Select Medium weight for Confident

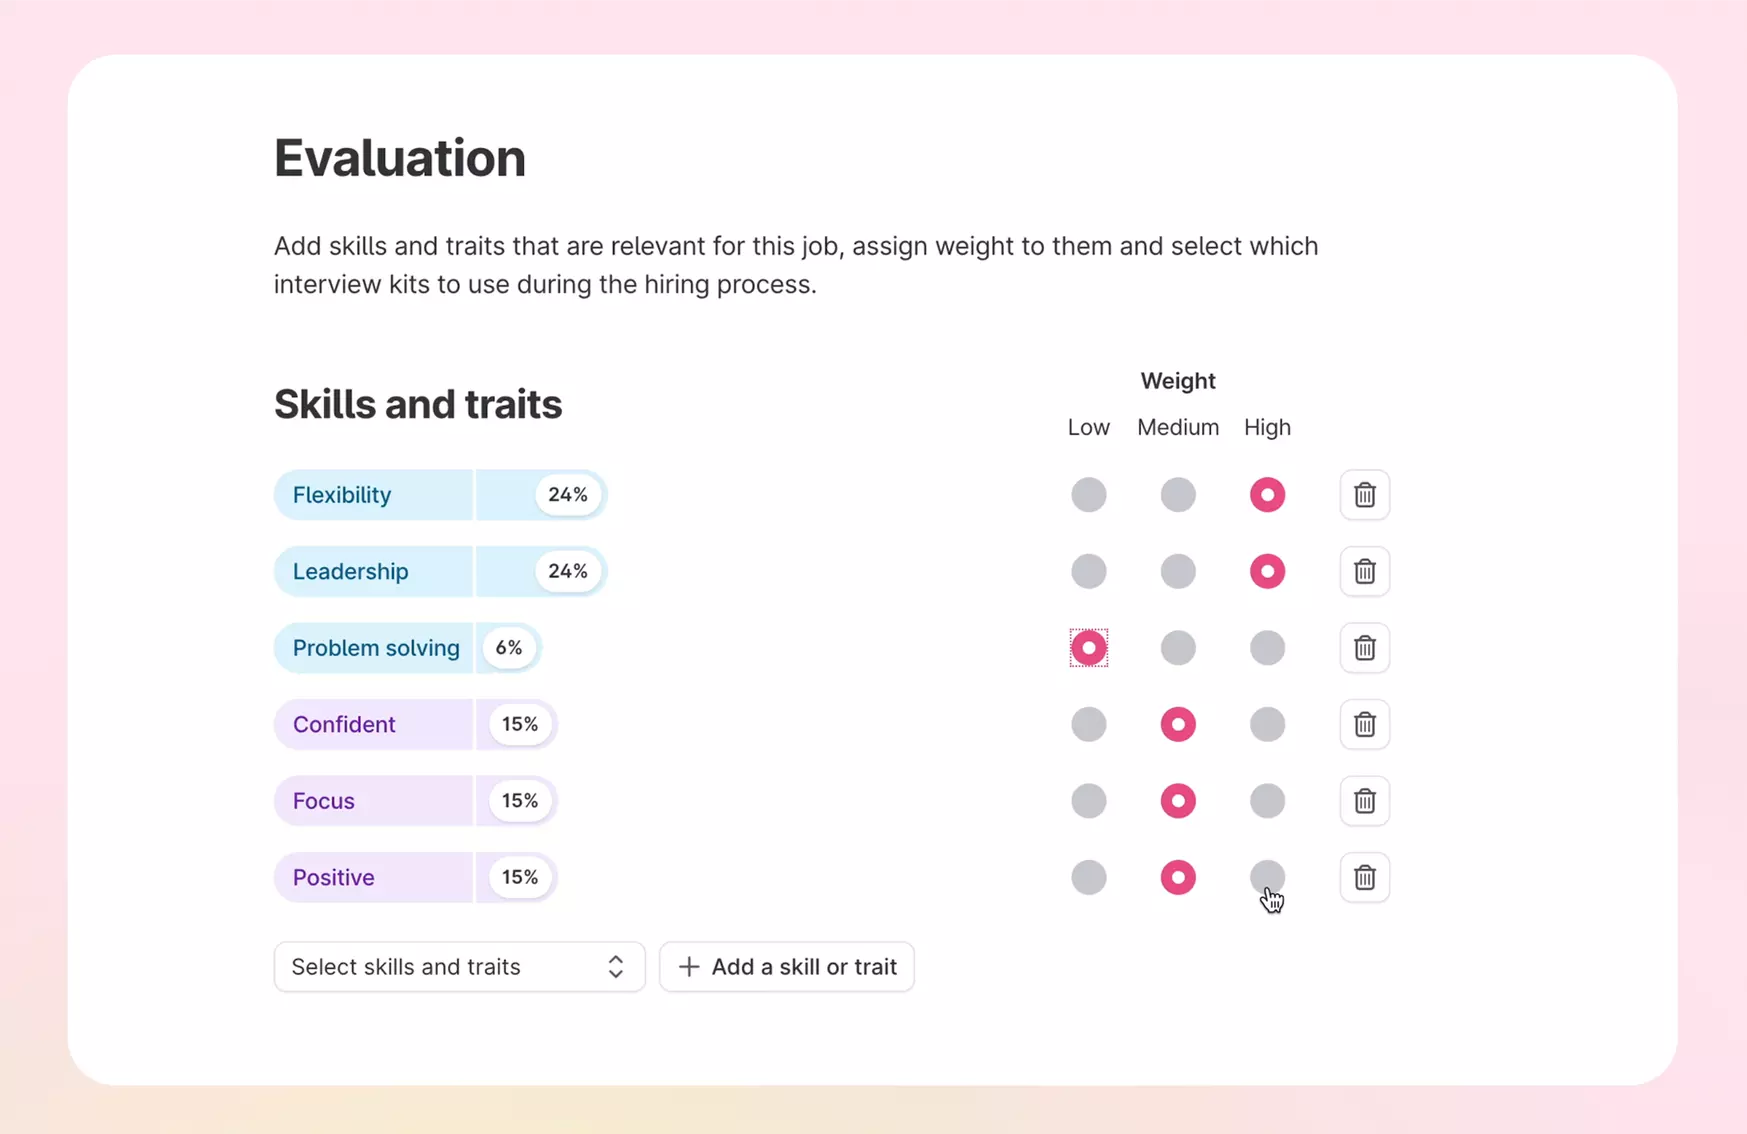coord(1178,724)
